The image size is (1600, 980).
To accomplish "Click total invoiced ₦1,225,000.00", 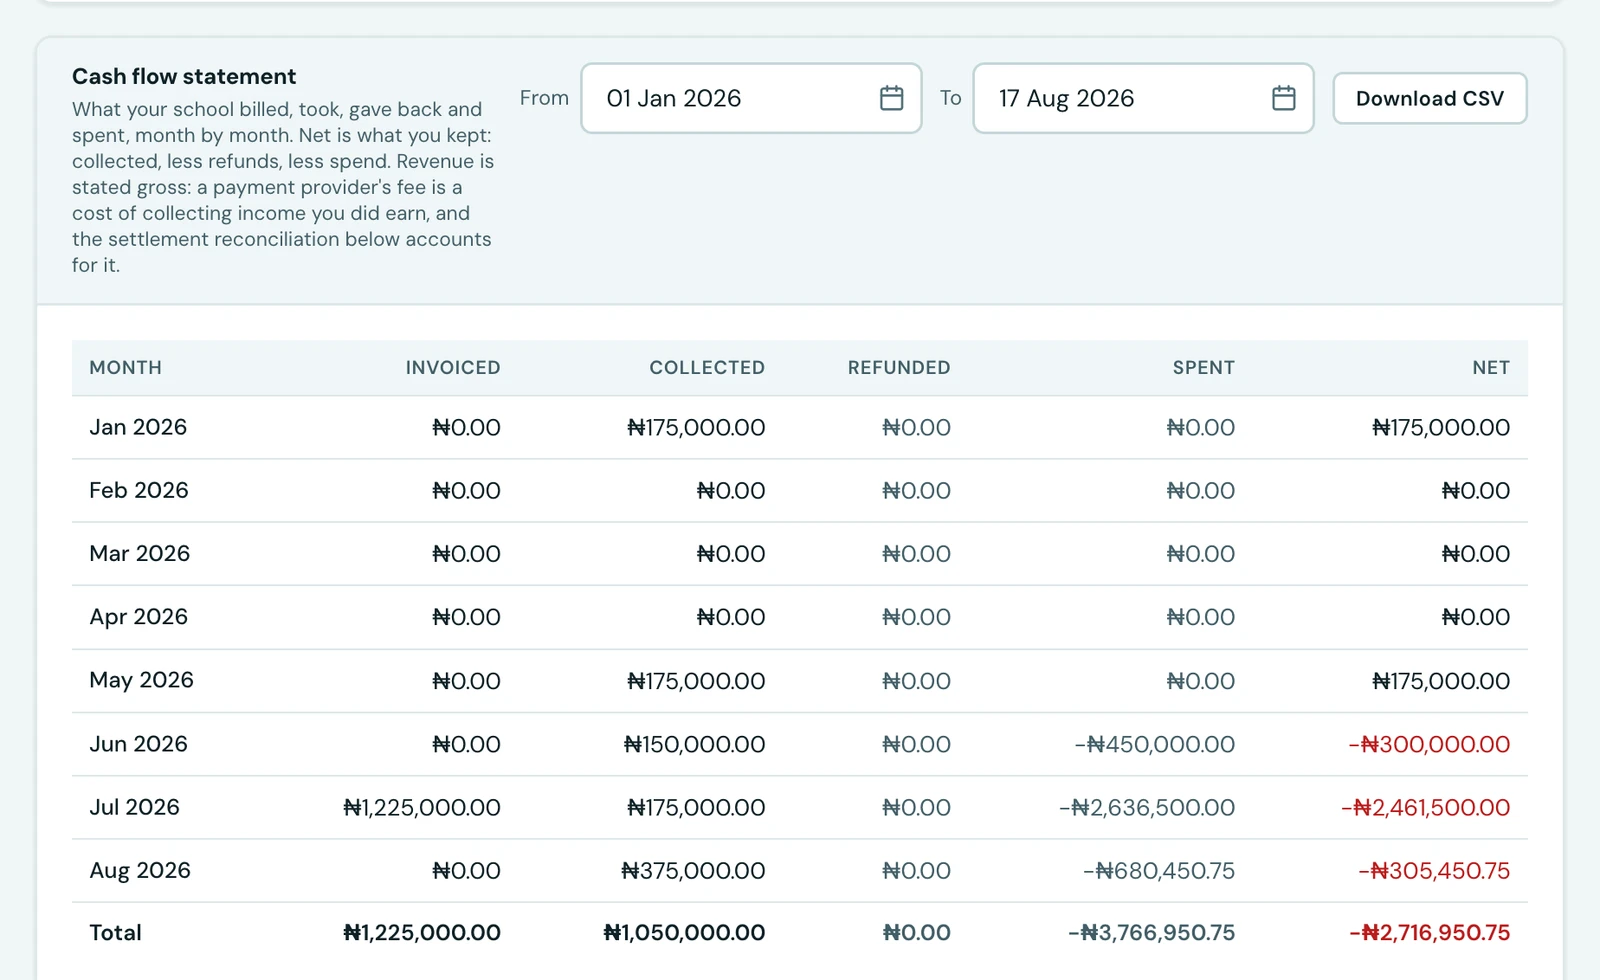I will [x=422, y=933].
